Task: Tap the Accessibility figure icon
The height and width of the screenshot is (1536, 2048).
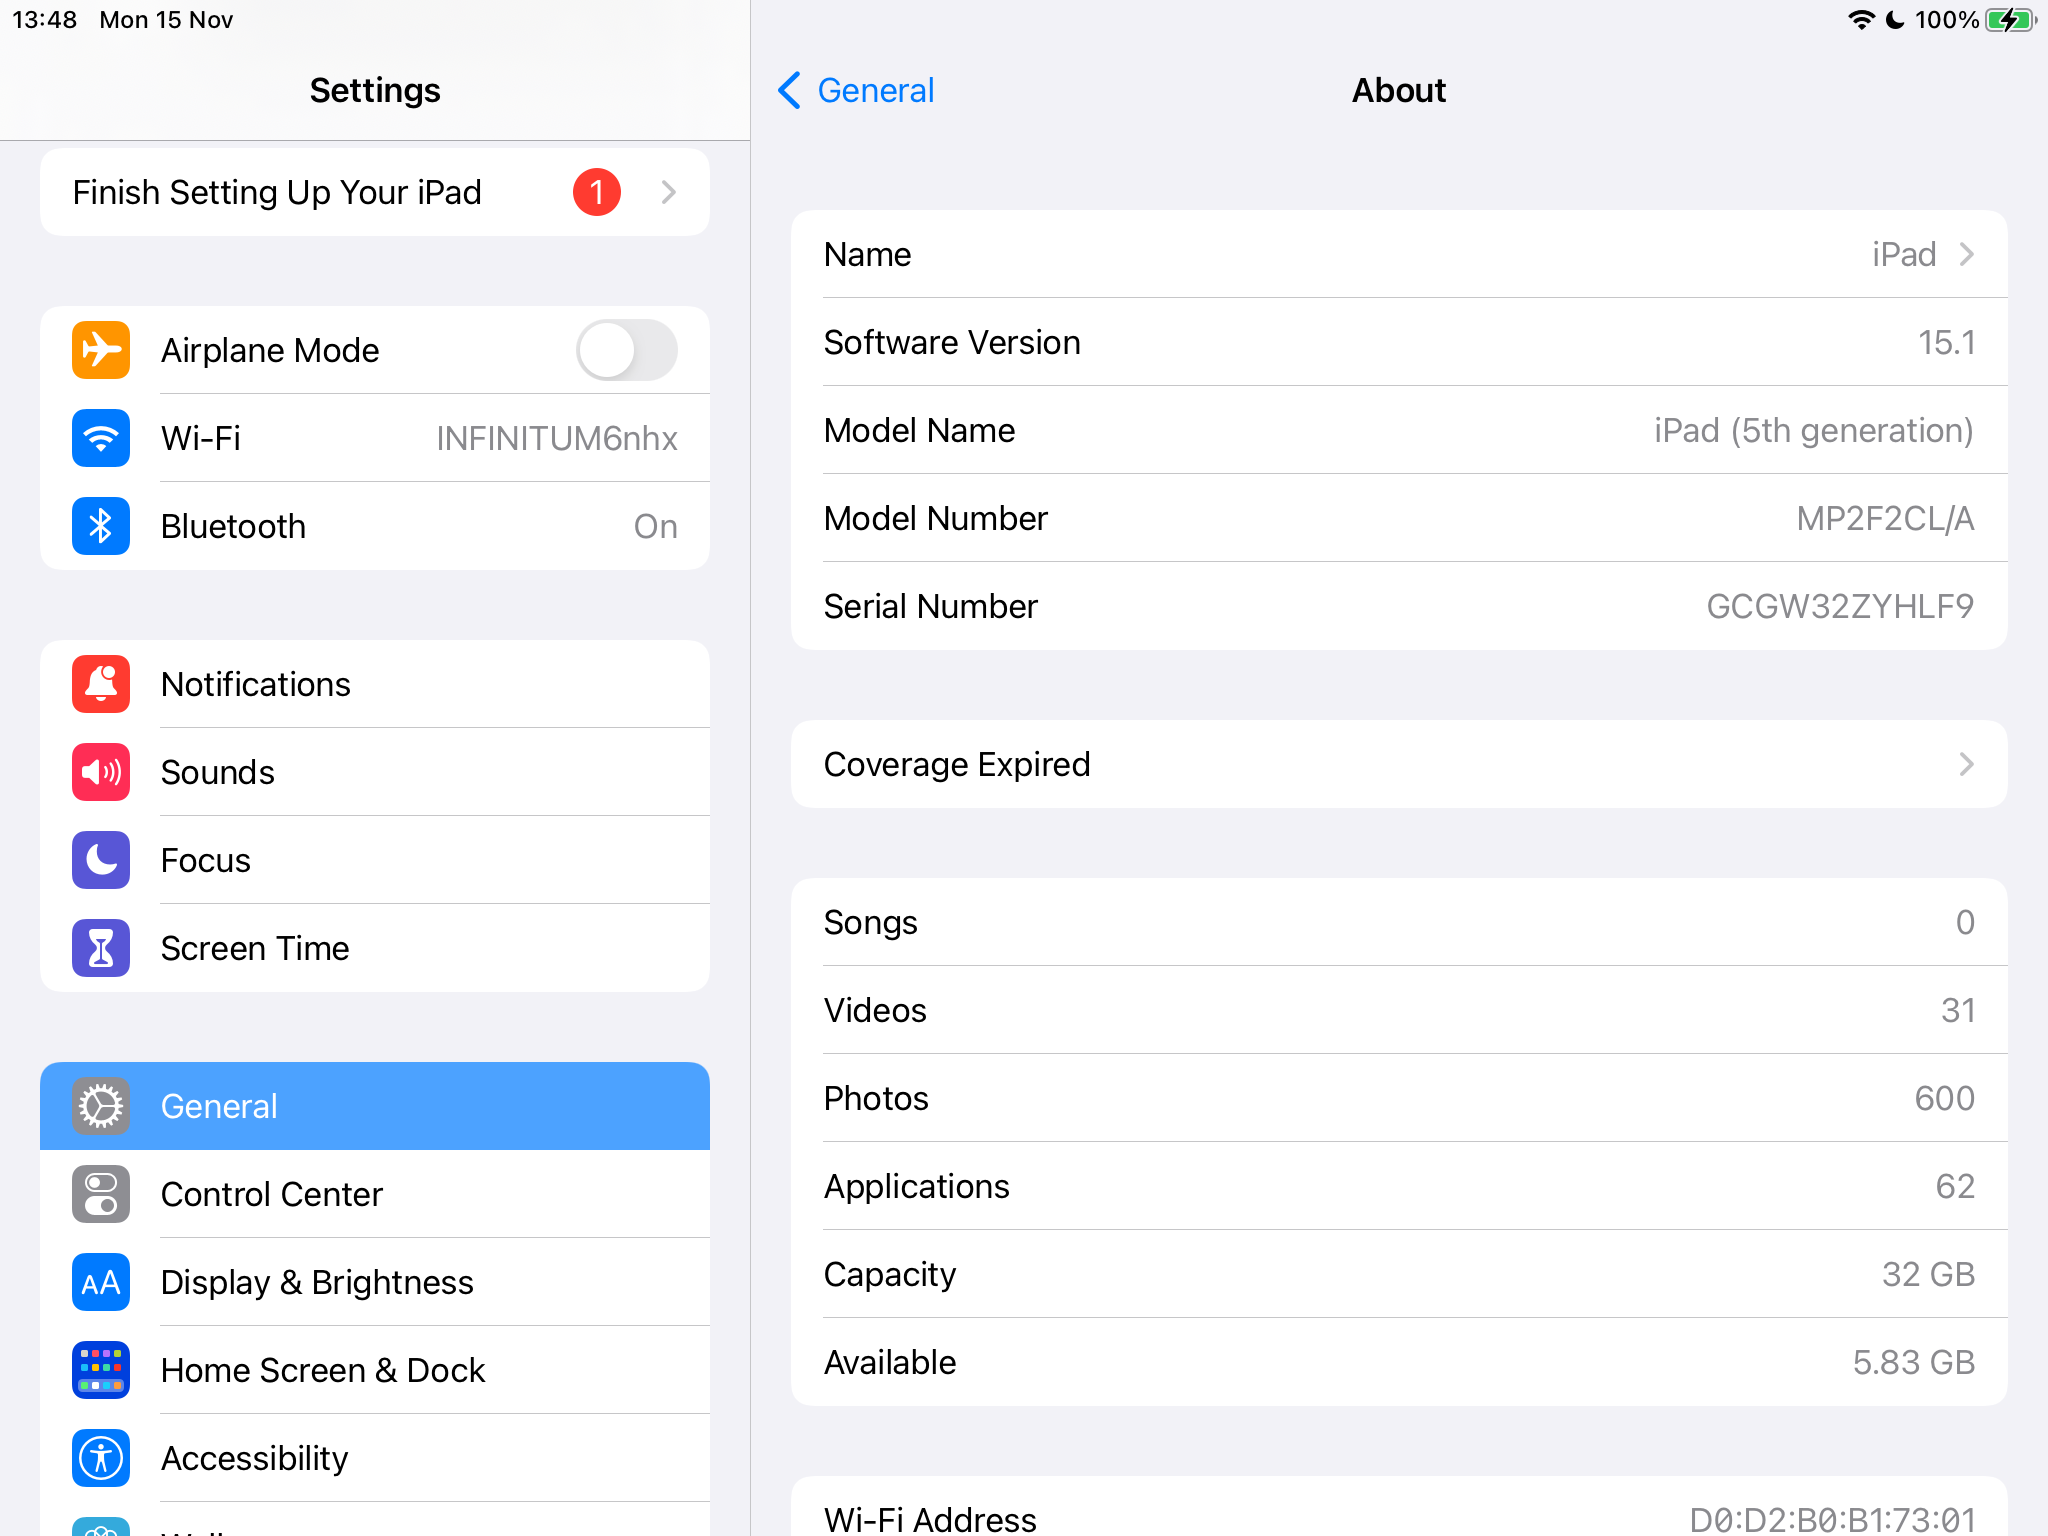Action: tap(101, 1458)
